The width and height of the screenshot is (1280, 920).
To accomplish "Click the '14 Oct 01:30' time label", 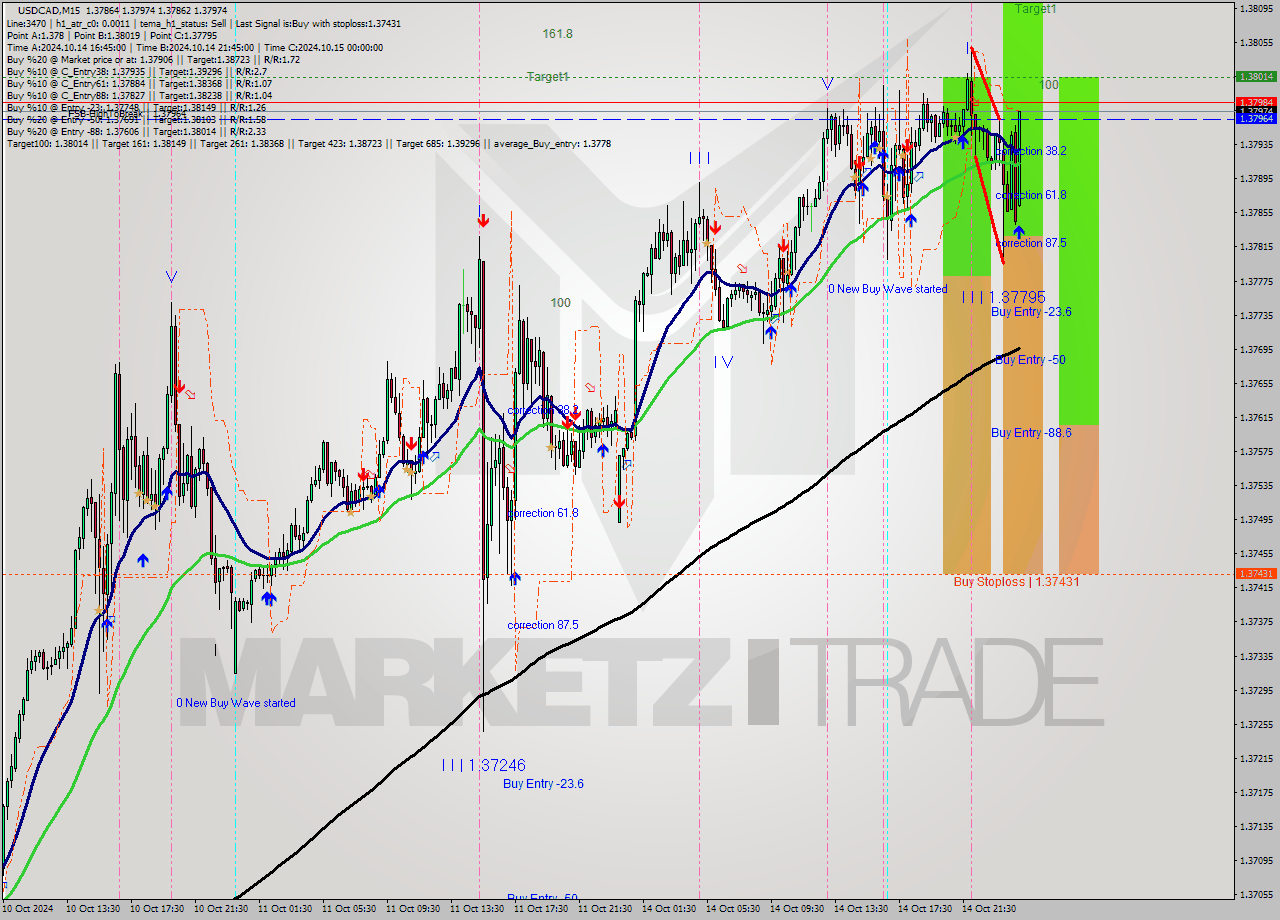I will coord(670,909).
